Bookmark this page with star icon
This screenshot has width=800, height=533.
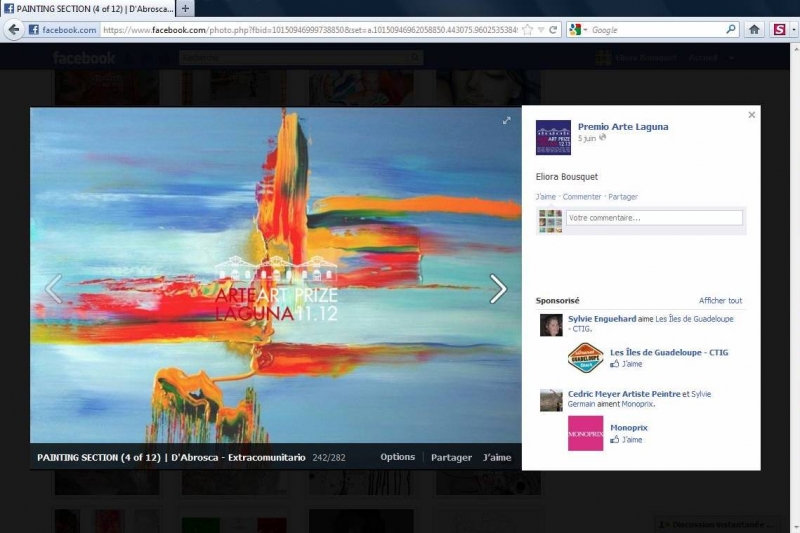click(x=528, y=30)
